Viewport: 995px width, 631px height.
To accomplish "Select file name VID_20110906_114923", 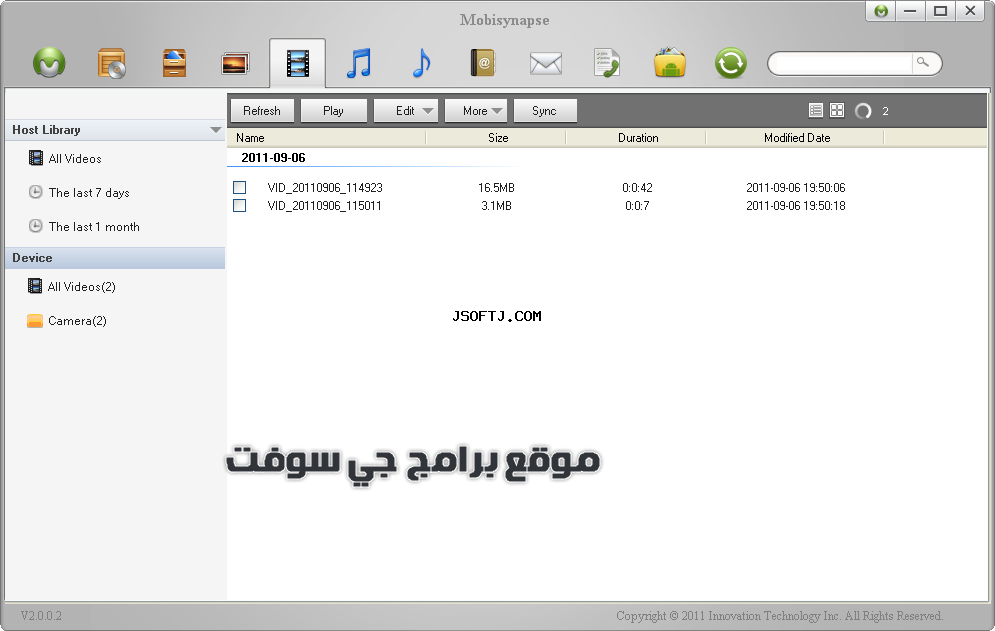I will [x=325, y=188].
